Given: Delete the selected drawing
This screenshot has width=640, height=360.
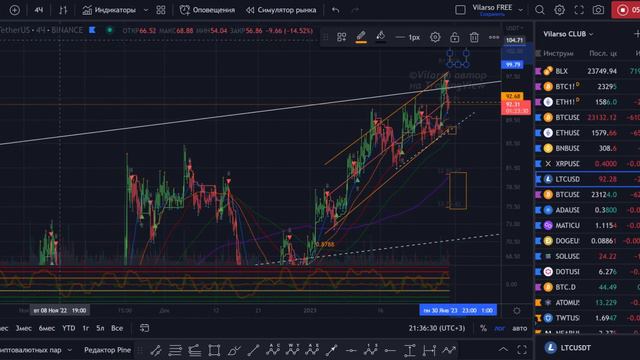Looking at the screenshot, I should 474,38.
